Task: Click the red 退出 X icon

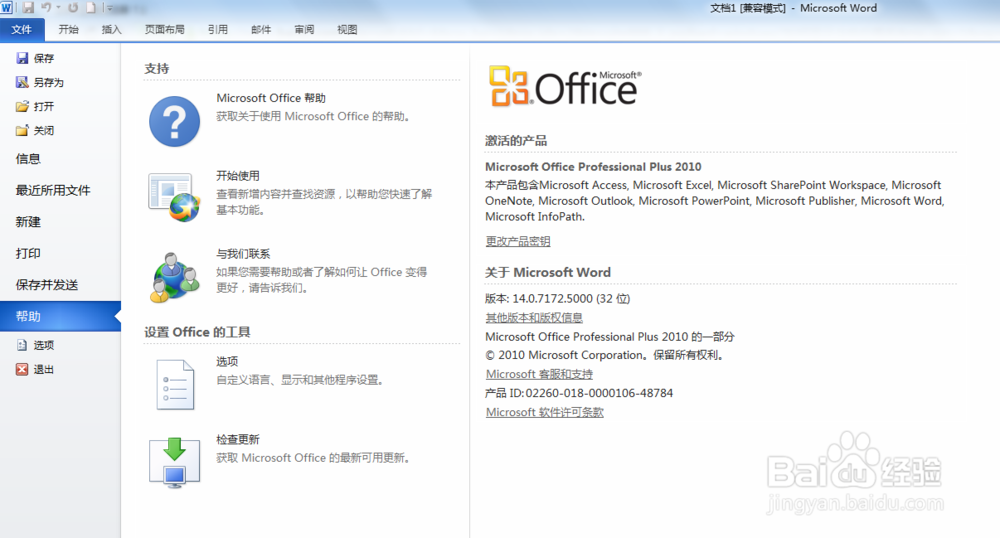Action: (x=22, y=369)
